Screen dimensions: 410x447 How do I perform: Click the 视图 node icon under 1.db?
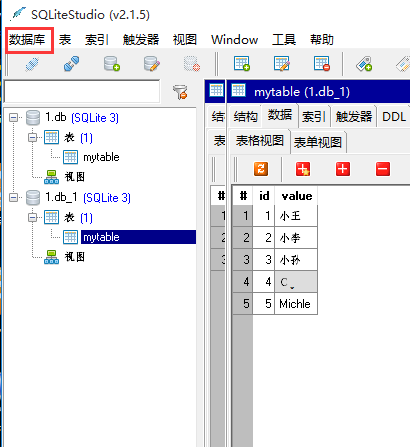[x=51, y=177]
